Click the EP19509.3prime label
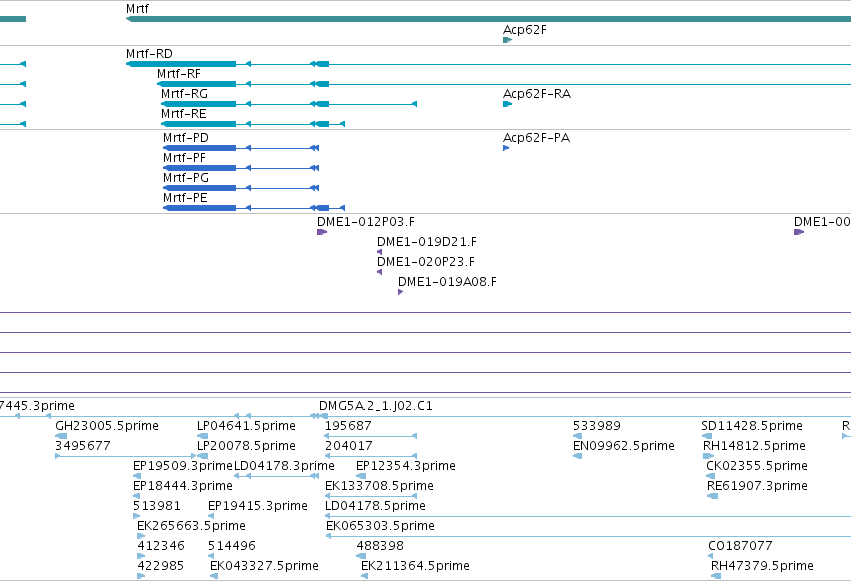 point(182,466)
